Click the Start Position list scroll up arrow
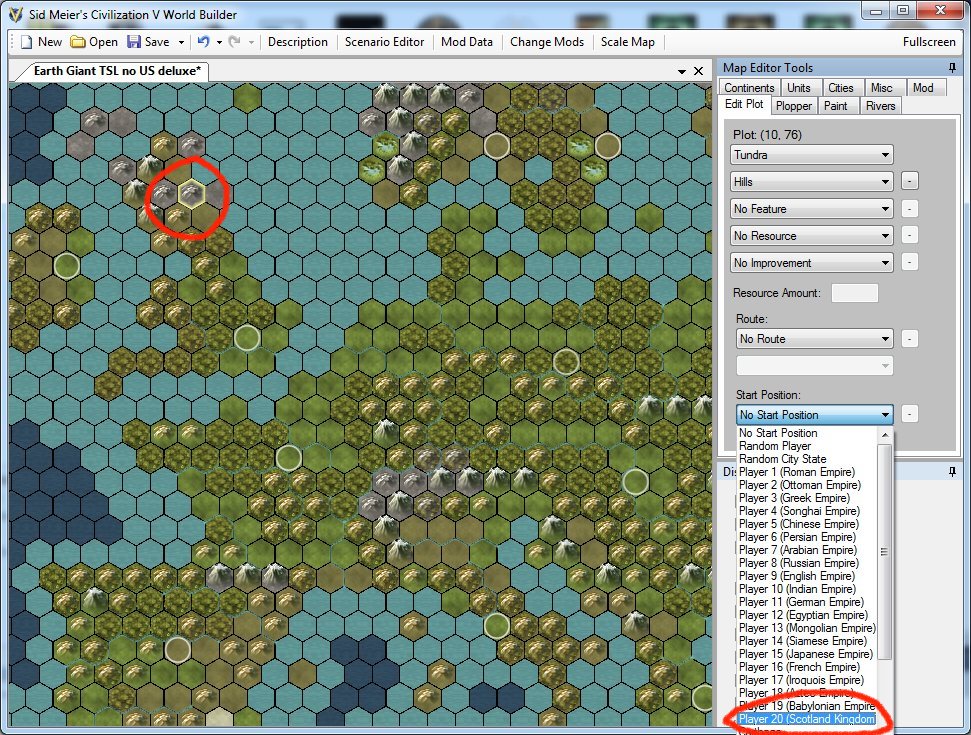 tap(885, 435)
